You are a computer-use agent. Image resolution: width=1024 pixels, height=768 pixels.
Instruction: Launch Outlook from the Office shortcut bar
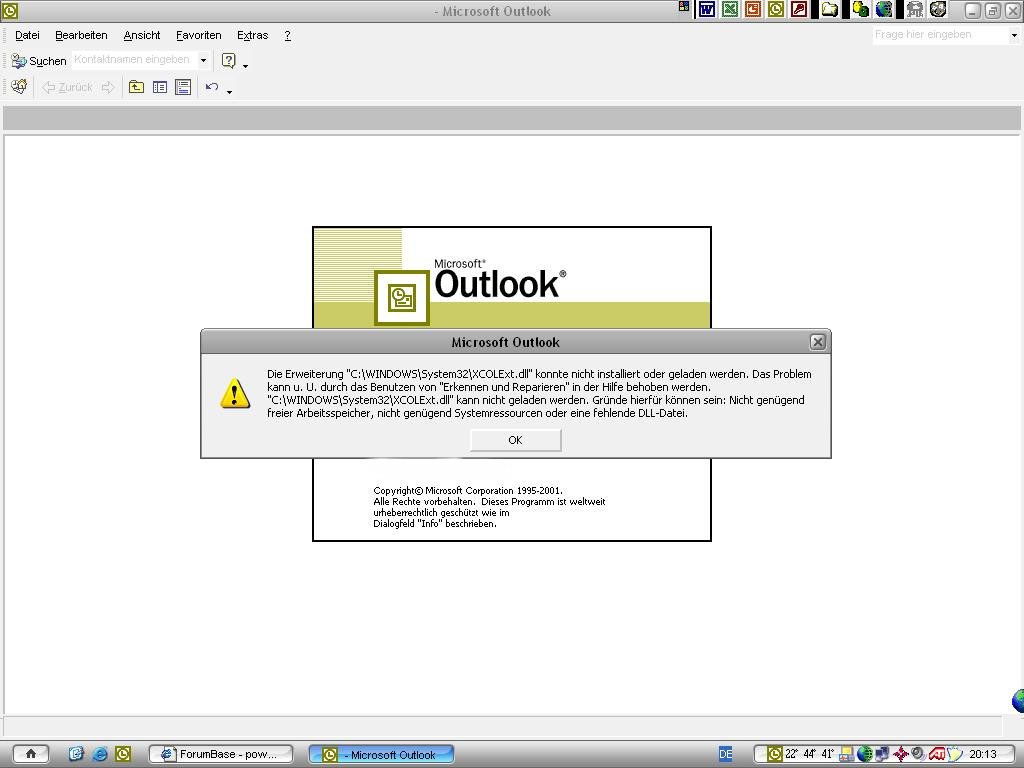click(x=776, y=9)
